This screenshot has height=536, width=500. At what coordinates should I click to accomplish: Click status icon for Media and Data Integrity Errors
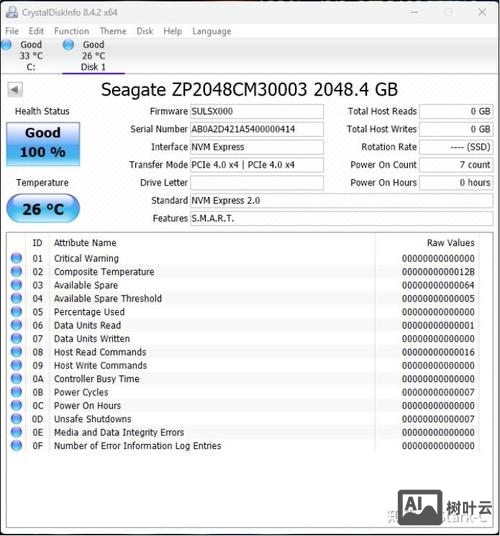tap(16, 432)
